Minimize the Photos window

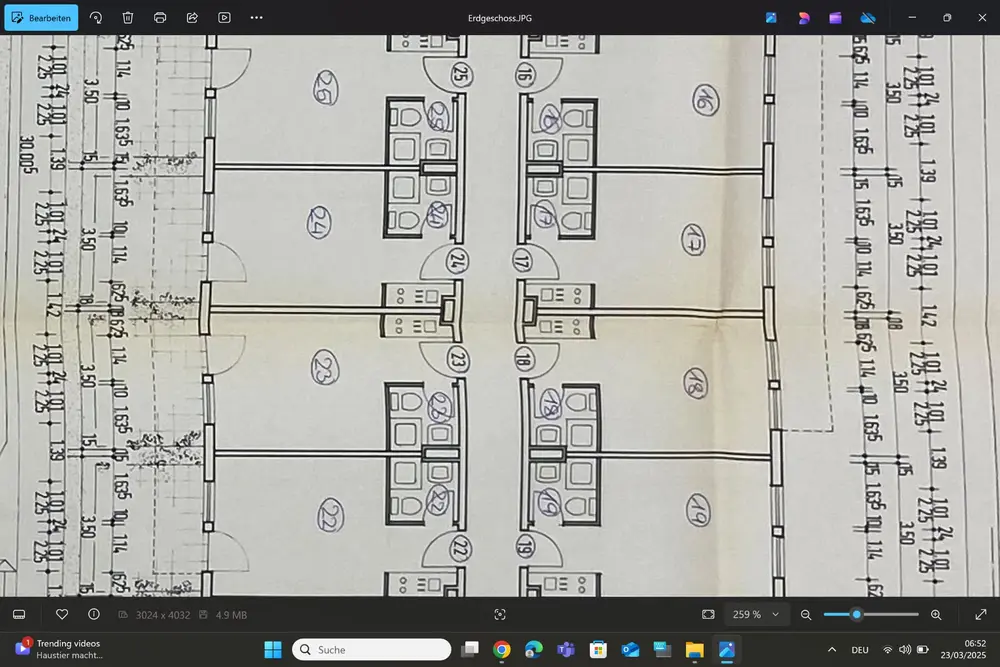(912, 18)
